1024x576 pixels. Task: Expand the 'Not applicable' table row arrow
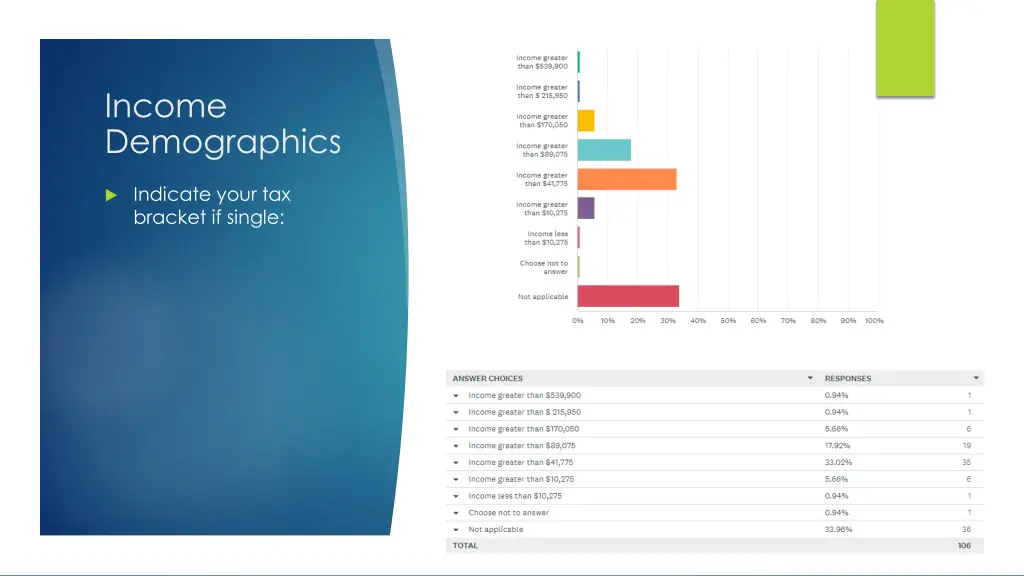click(x=456, y=530)
